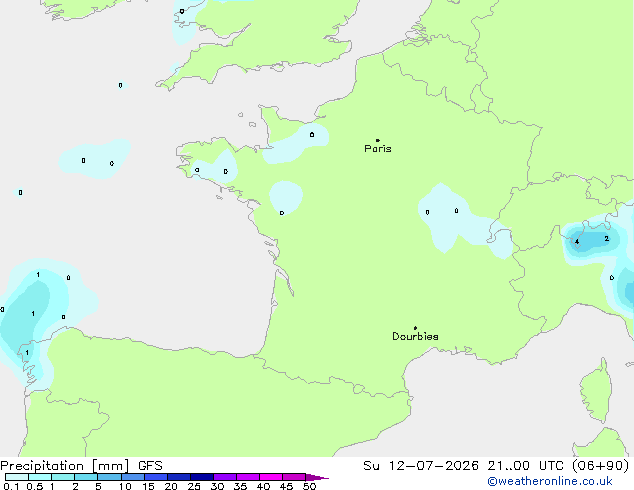
Task: Click the '30' legend scale value
Action: (217, 486)
